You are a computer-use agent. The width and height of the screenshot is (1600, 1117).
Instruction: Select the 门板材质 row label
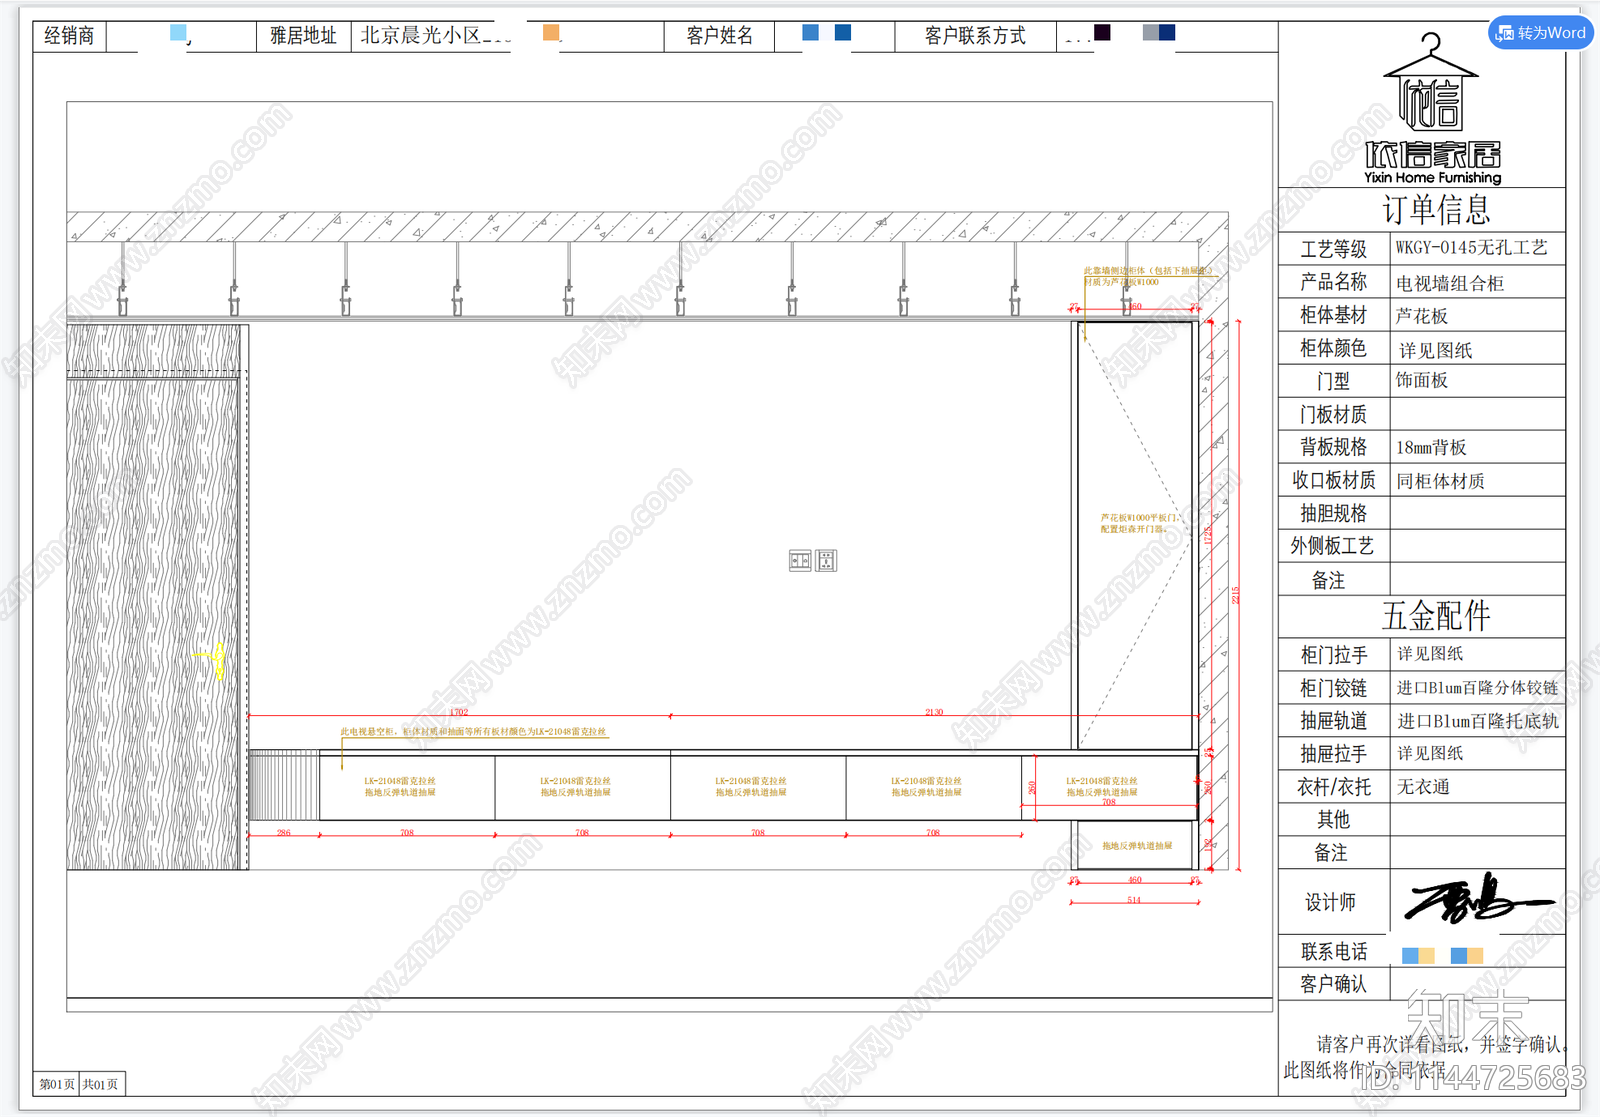(x=1333, y=414)
